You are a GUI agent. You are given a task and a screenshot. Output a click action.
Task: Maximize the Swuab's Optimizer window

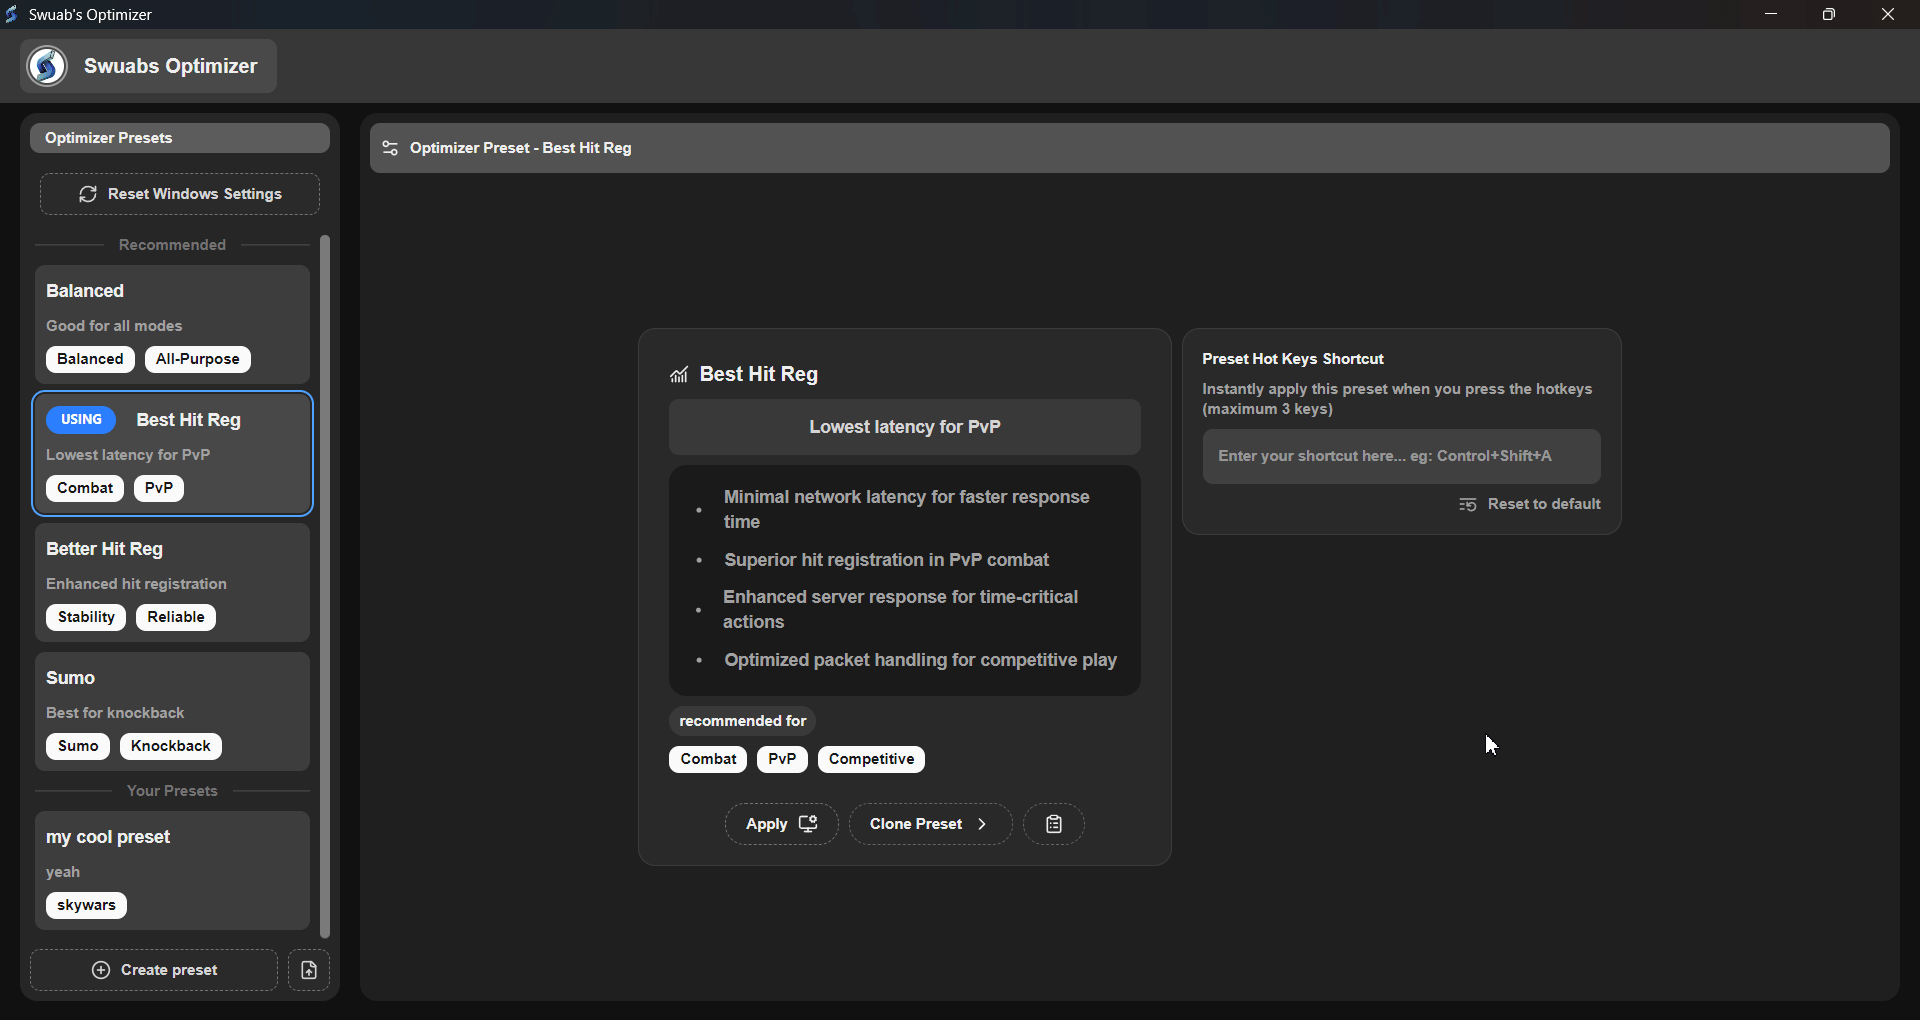pos(1829,14)
